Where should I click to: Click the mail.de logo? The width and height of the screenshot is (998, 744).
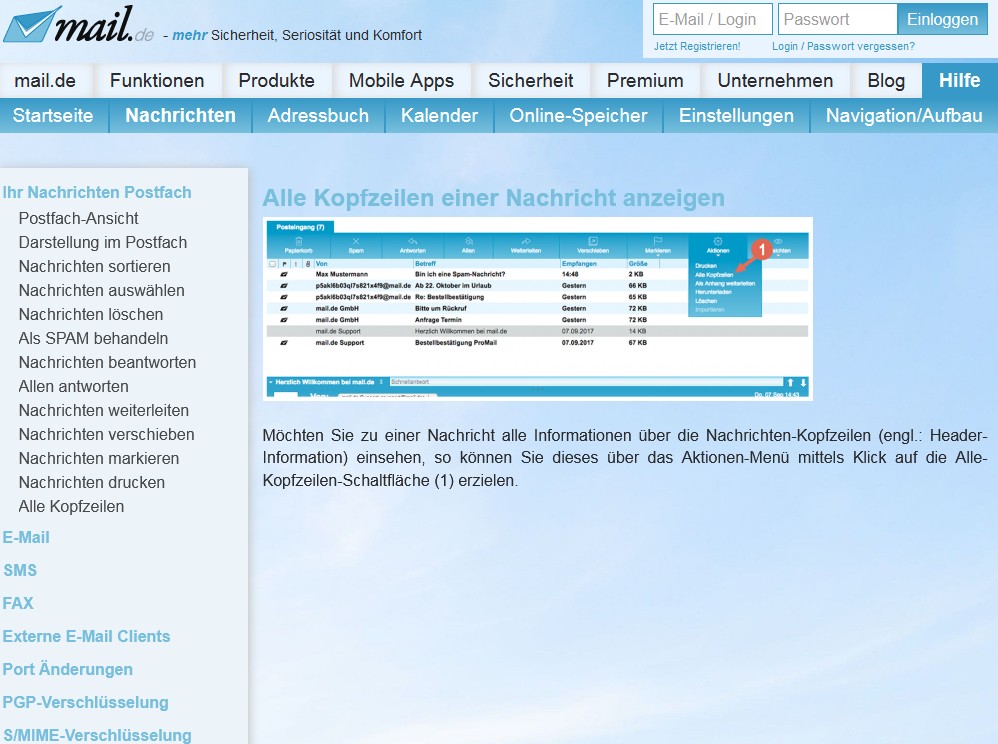tap(79, 25)
